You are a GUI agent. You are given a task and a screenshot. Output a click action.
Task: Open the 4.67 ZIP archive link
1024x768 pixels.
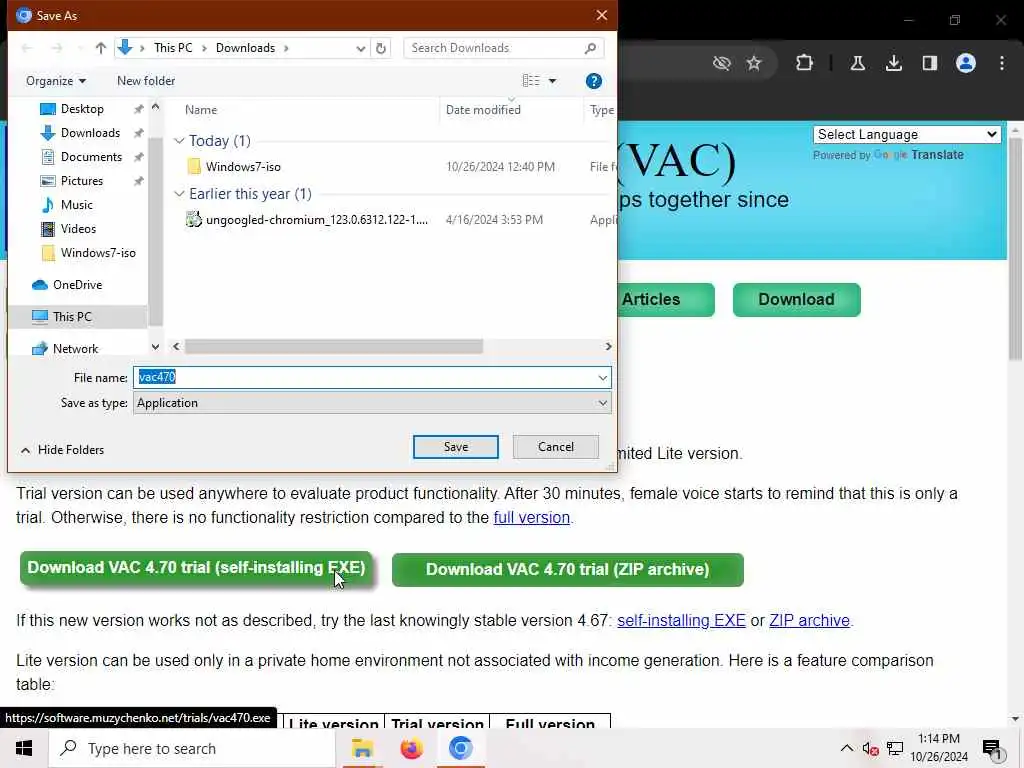809,620
